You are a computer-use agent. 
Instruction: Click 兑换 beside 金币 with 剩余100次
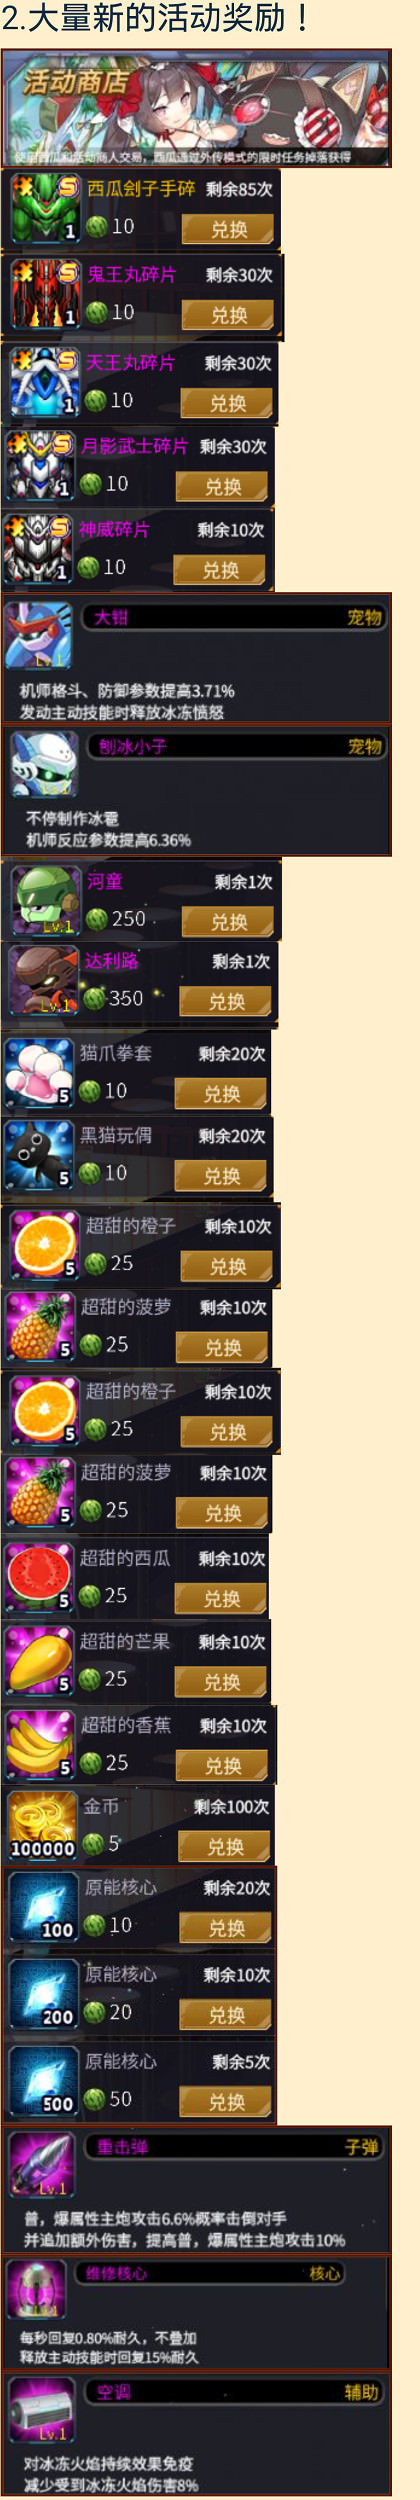[224, 1847]
